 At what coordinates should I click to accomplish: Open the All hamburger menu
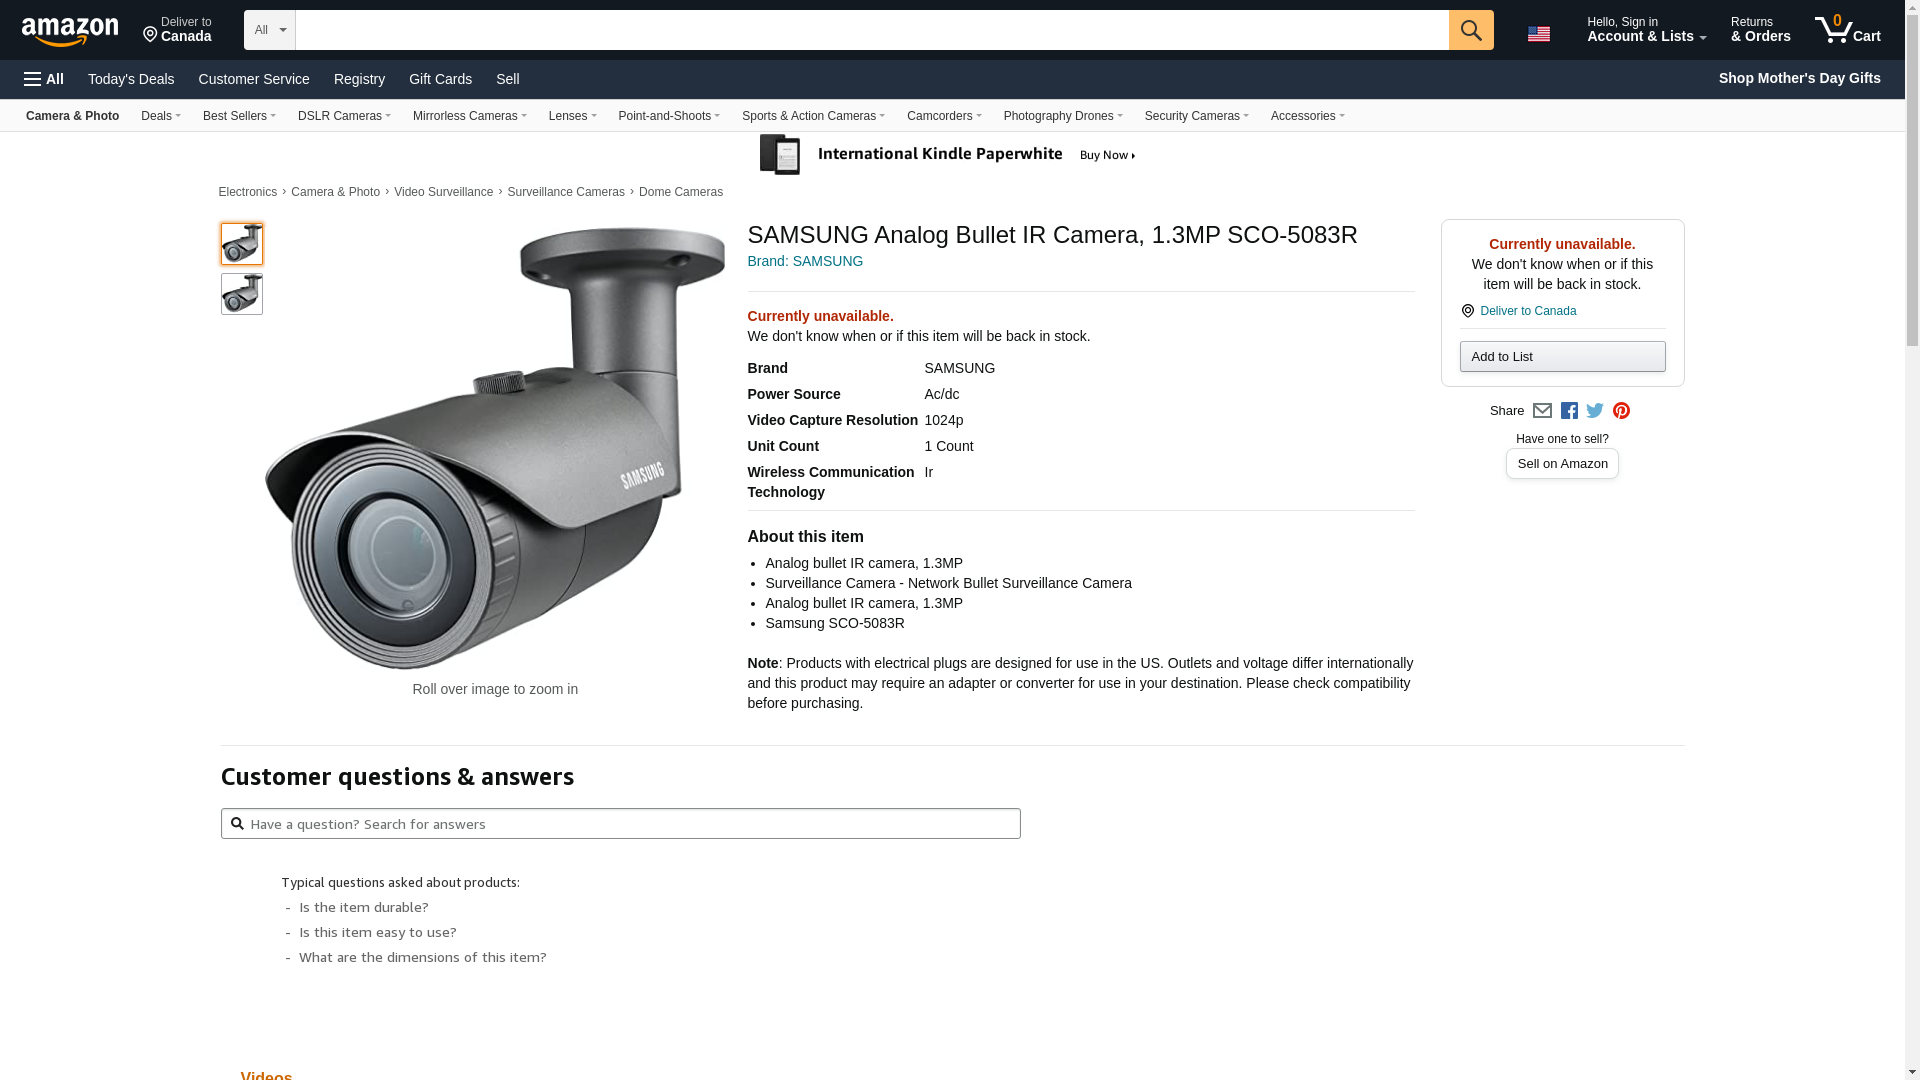point(44,79)
